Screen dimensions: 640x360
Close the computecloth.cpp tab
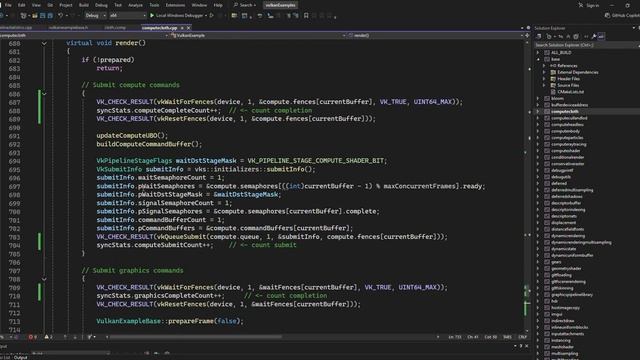pyautogui.click(x=189, y=28)
